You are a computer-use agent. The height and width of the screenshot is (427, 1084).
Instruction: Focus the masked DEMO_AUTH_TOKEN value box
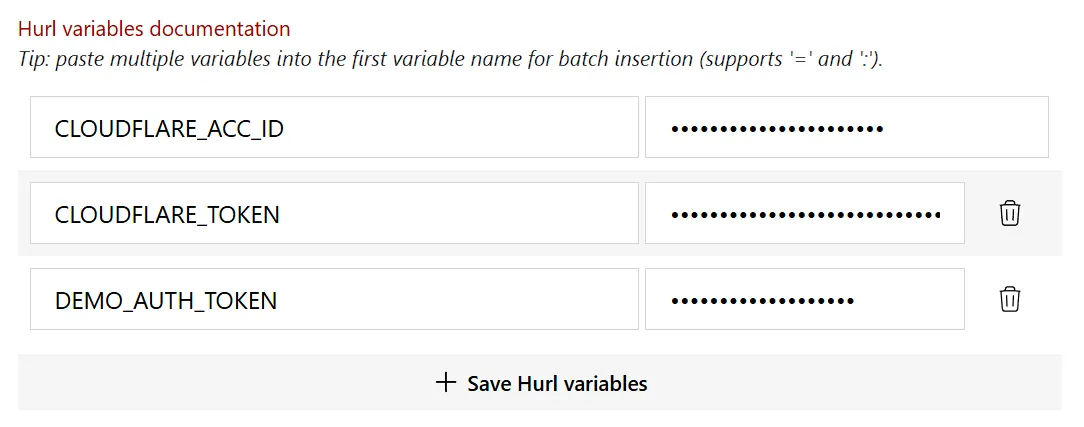click(x=805, y=298)
